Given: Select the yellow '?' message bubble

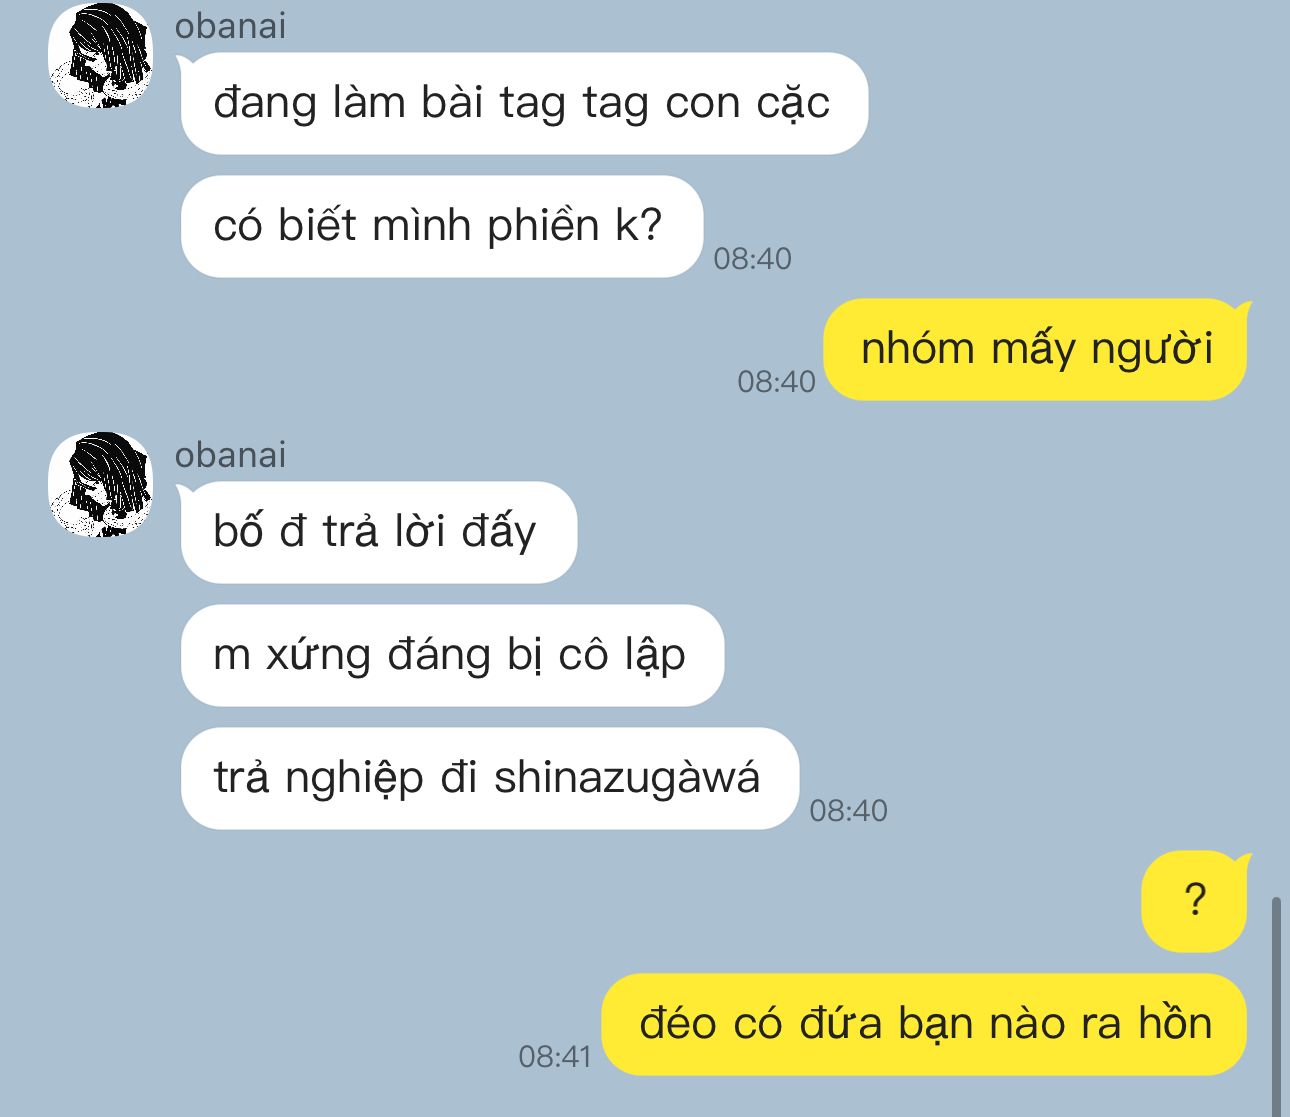Looking at the screenshot, I should coord(1195,901).
